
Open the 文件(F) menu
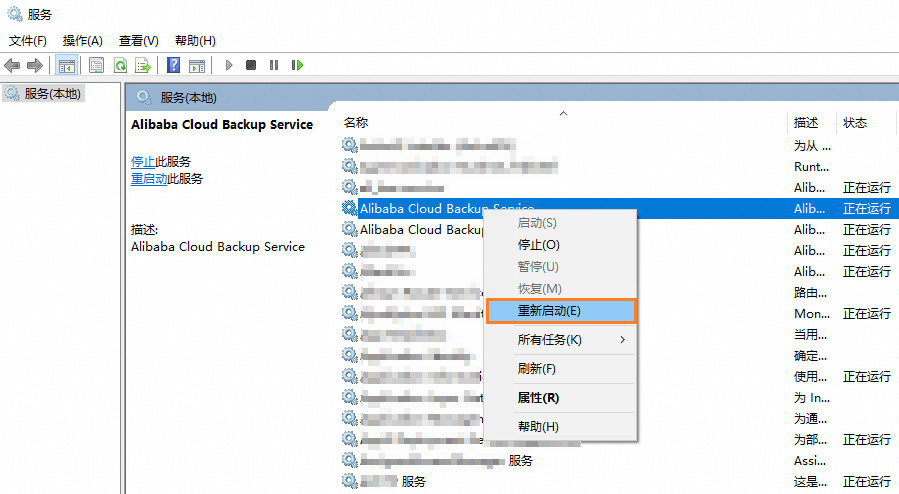point(28,41)
